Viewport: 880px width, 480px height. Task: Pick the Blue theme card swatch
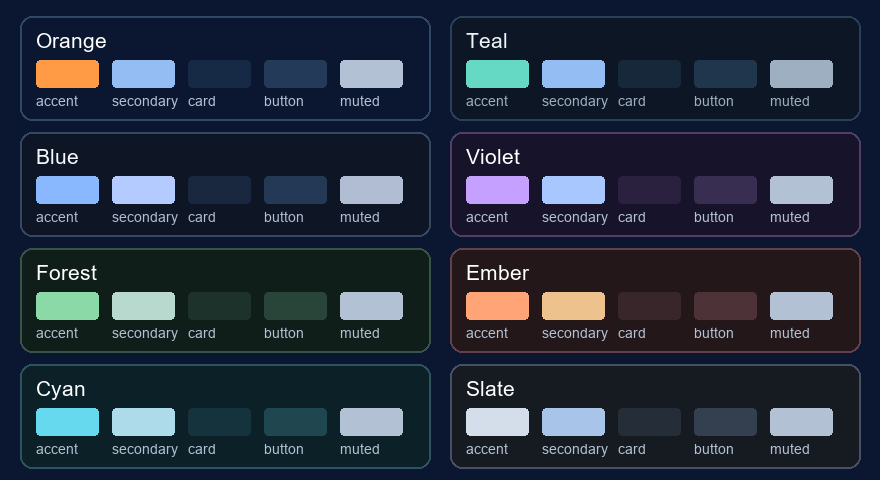coord(219,190)
